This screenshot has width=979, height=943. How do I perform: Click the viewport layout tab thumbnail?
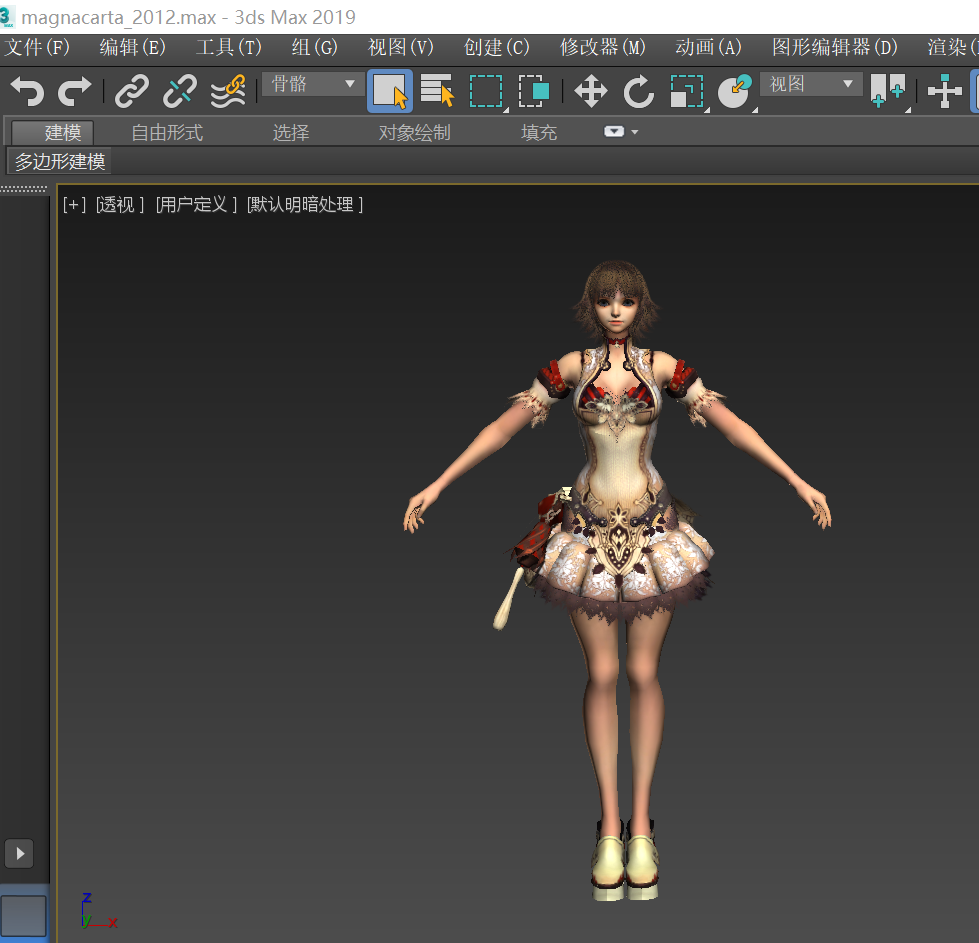coord(23,916)
